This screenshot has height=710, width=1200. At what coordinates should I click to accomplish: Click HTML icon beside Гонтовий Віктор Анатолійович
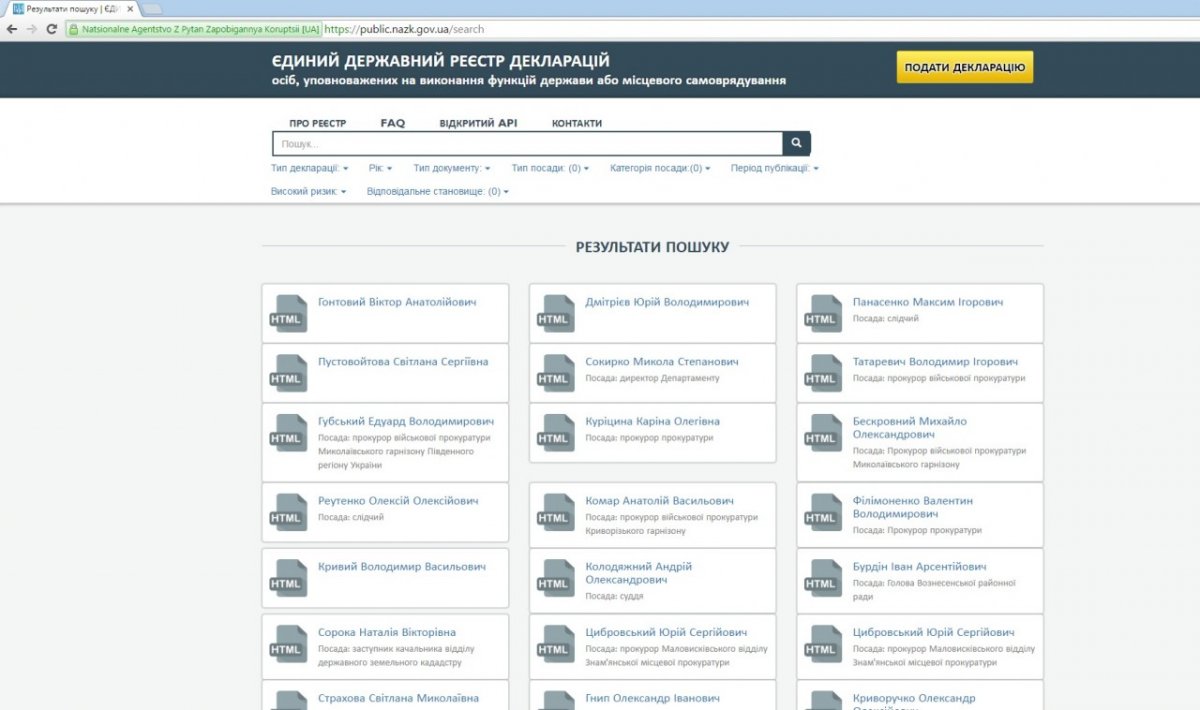[287, 313]
